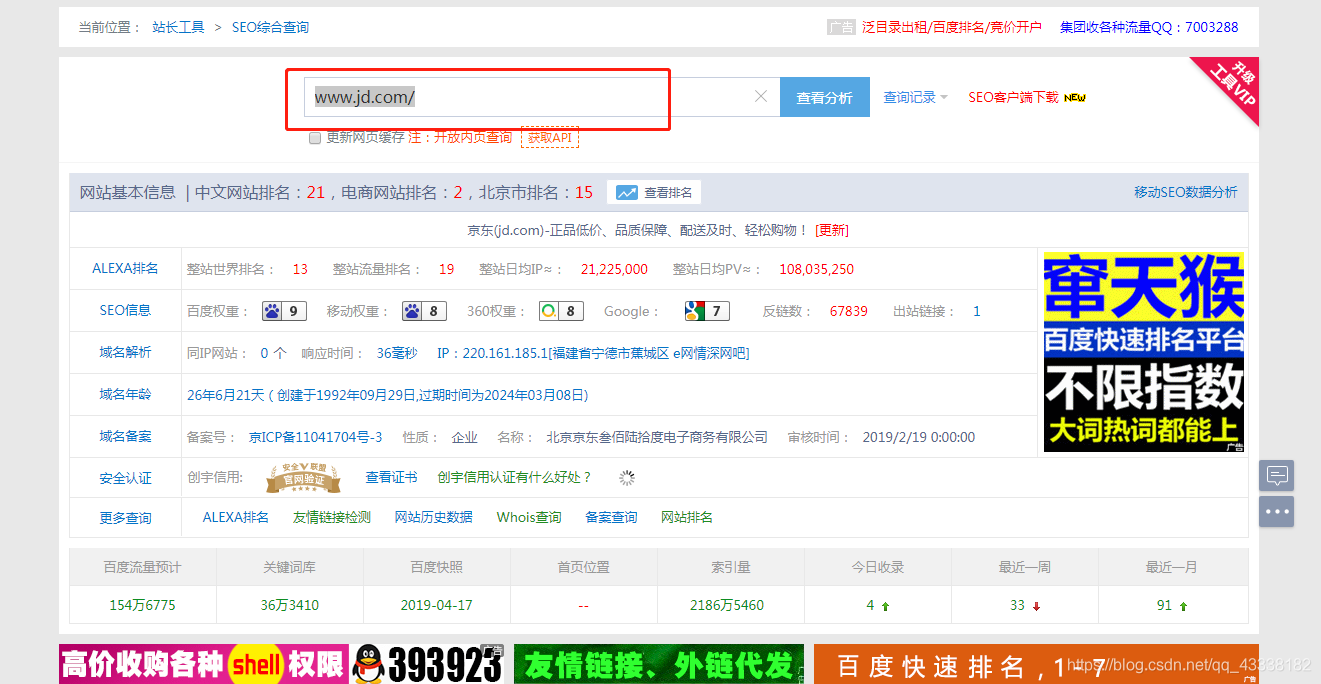Click 关键词库 value 36万3410
Image resolution: width=1321 pixels, height=684 pixels.
[x=289, y=605]
